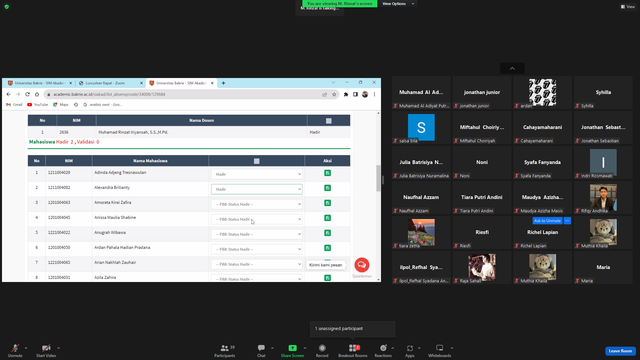Click green action icon for Anugrah Wibawa
640x360 pixels.
click(x=327, y=233)
